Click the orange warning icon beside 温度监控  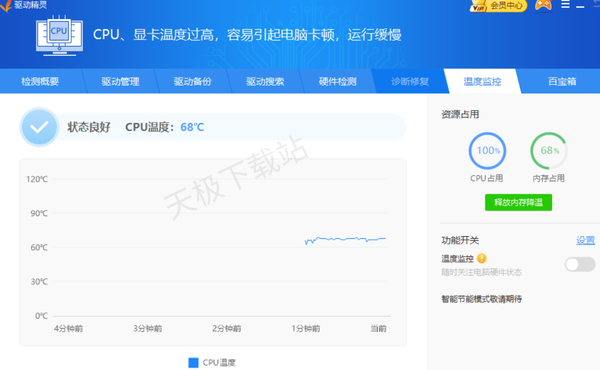click(x=482, y=258)
